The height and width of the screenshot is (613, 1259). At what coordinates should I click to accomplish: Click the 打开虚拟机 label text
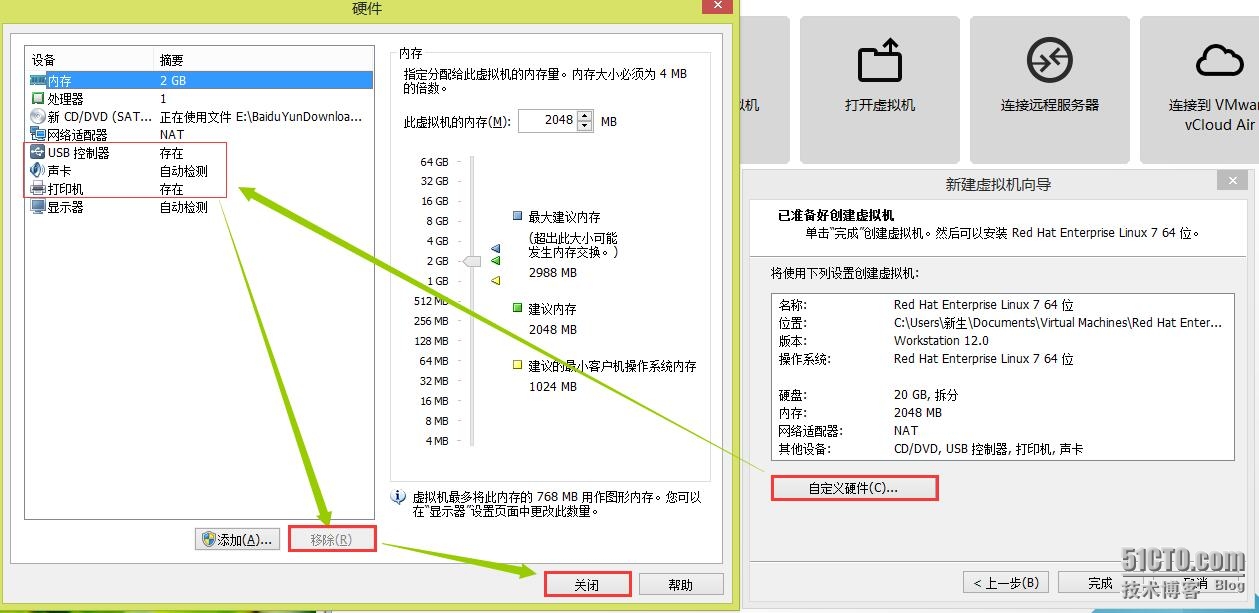(880, 105)
